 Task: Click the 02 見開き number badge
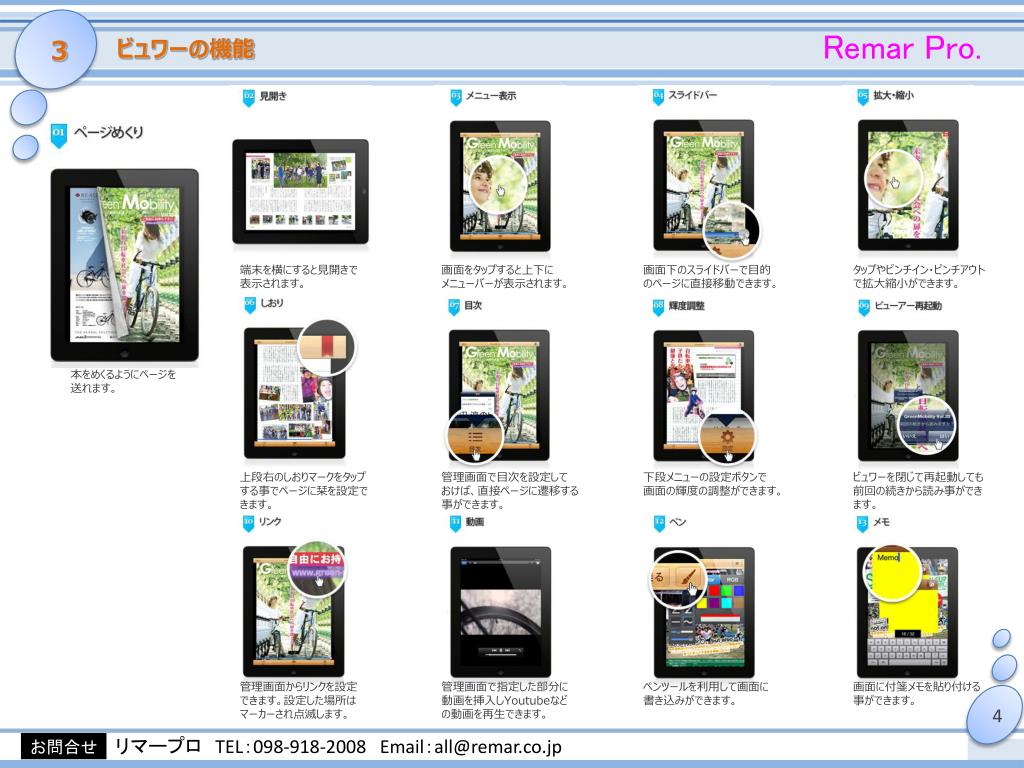(x=249, y=97)
